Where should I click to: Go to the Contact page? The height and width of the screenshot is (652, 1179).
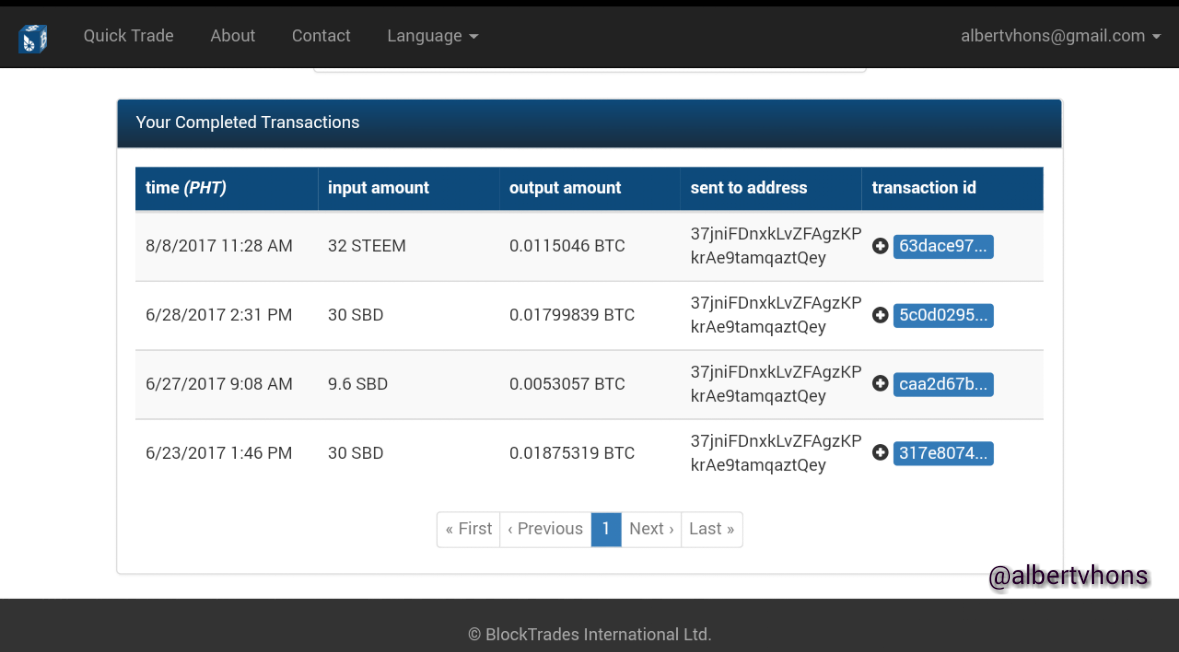(x=321, y=35)
